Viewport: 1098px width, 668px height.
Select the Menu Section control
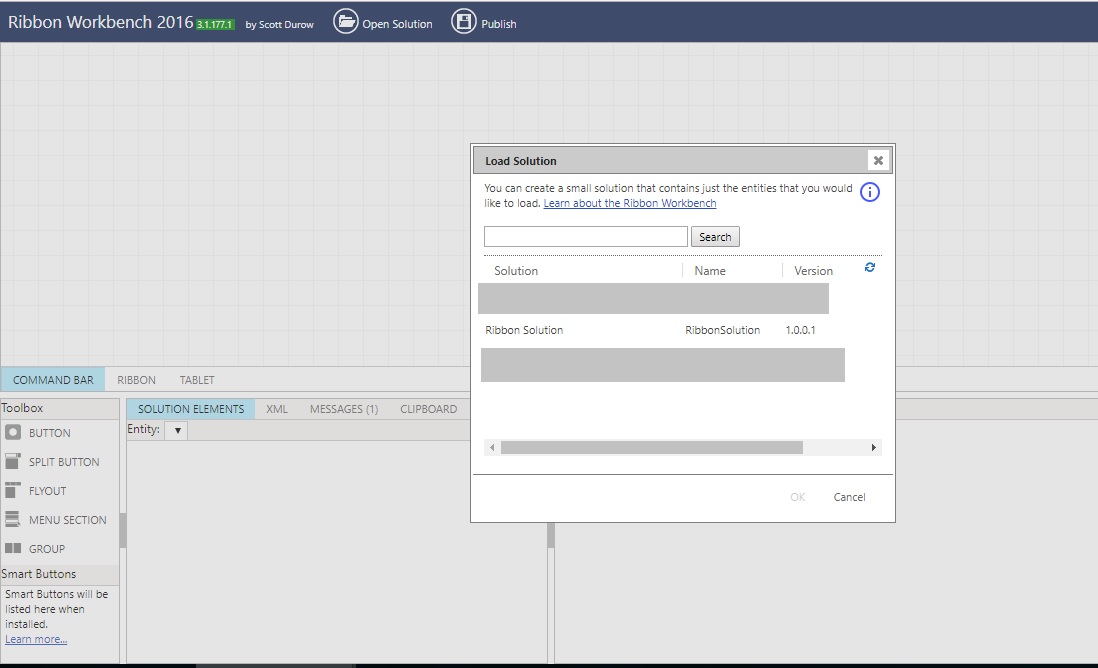67,519
